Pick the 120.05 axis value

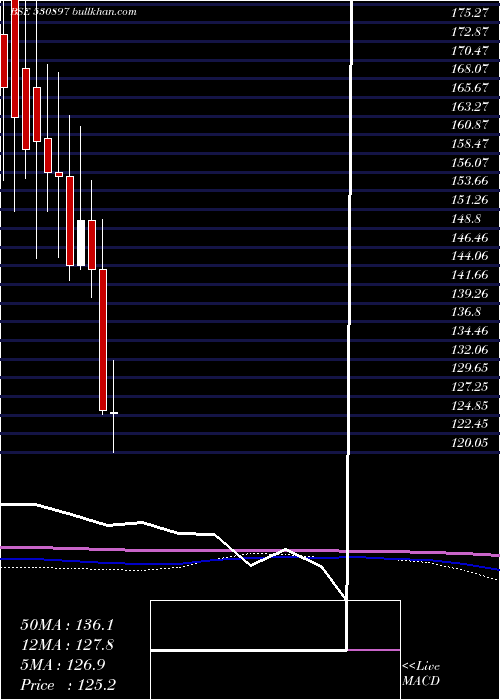tap(470, 443)
